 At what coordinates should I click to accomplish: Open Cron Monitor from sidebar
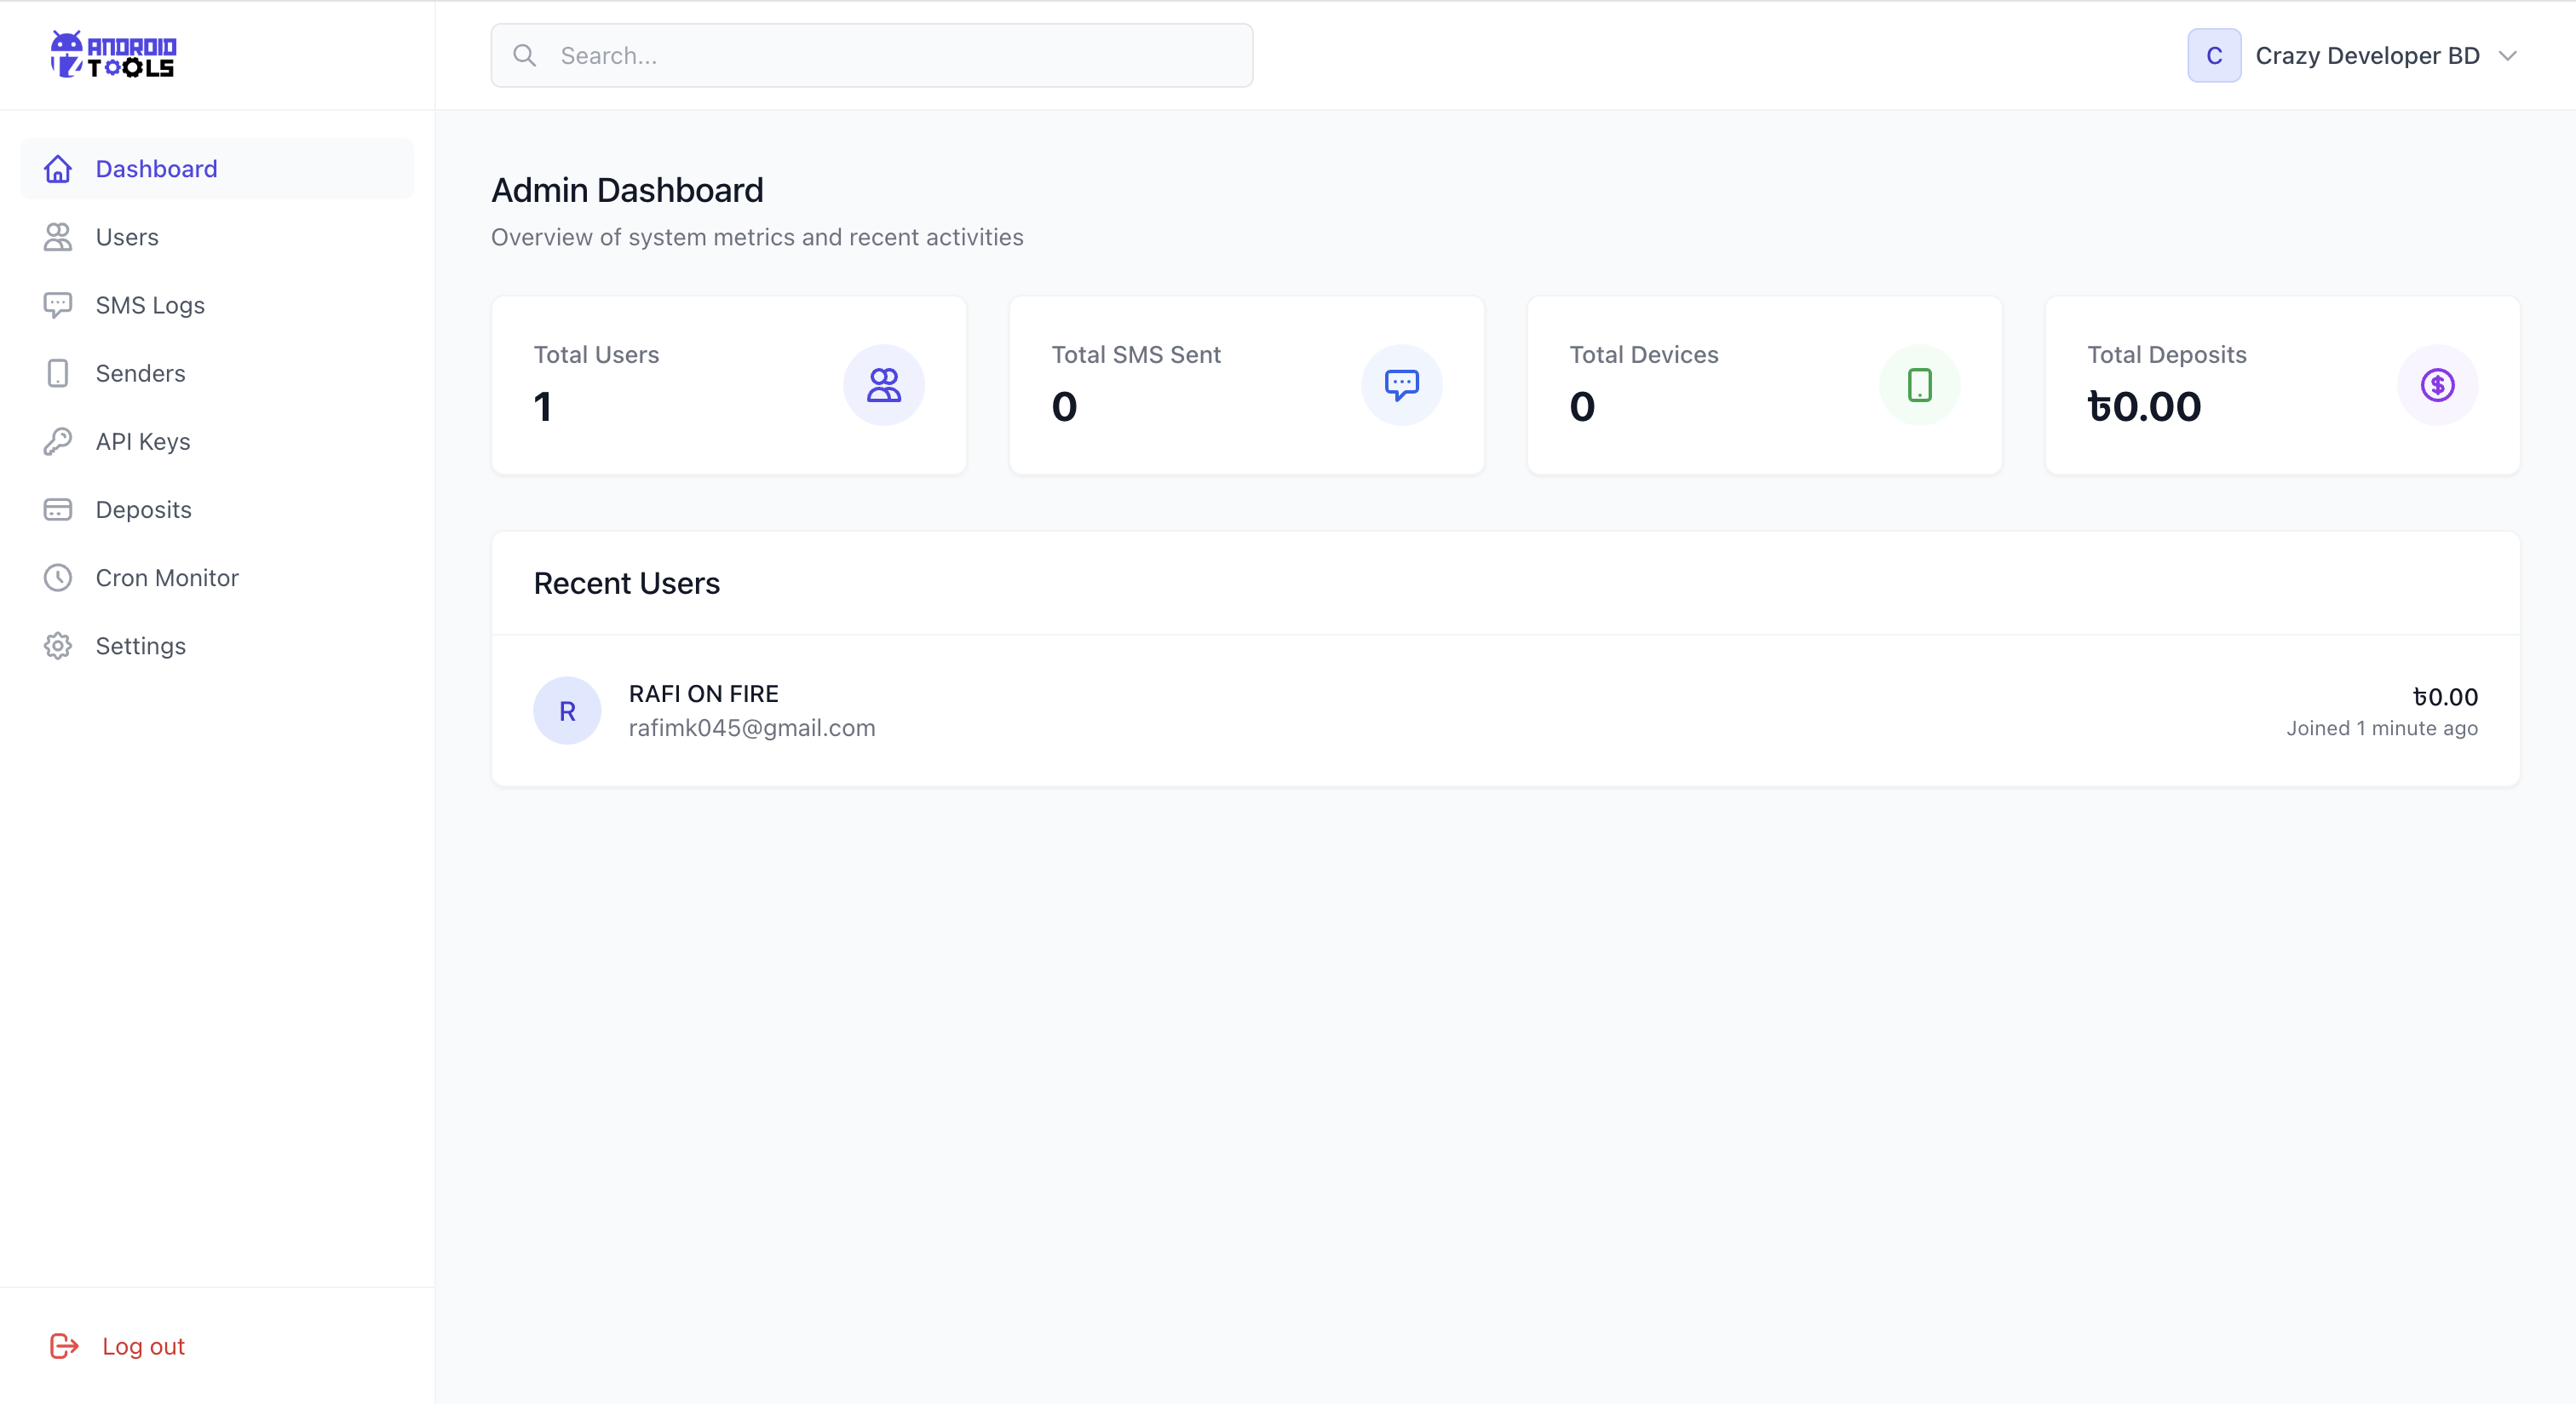pyautogui.click(x=217, y=578)
